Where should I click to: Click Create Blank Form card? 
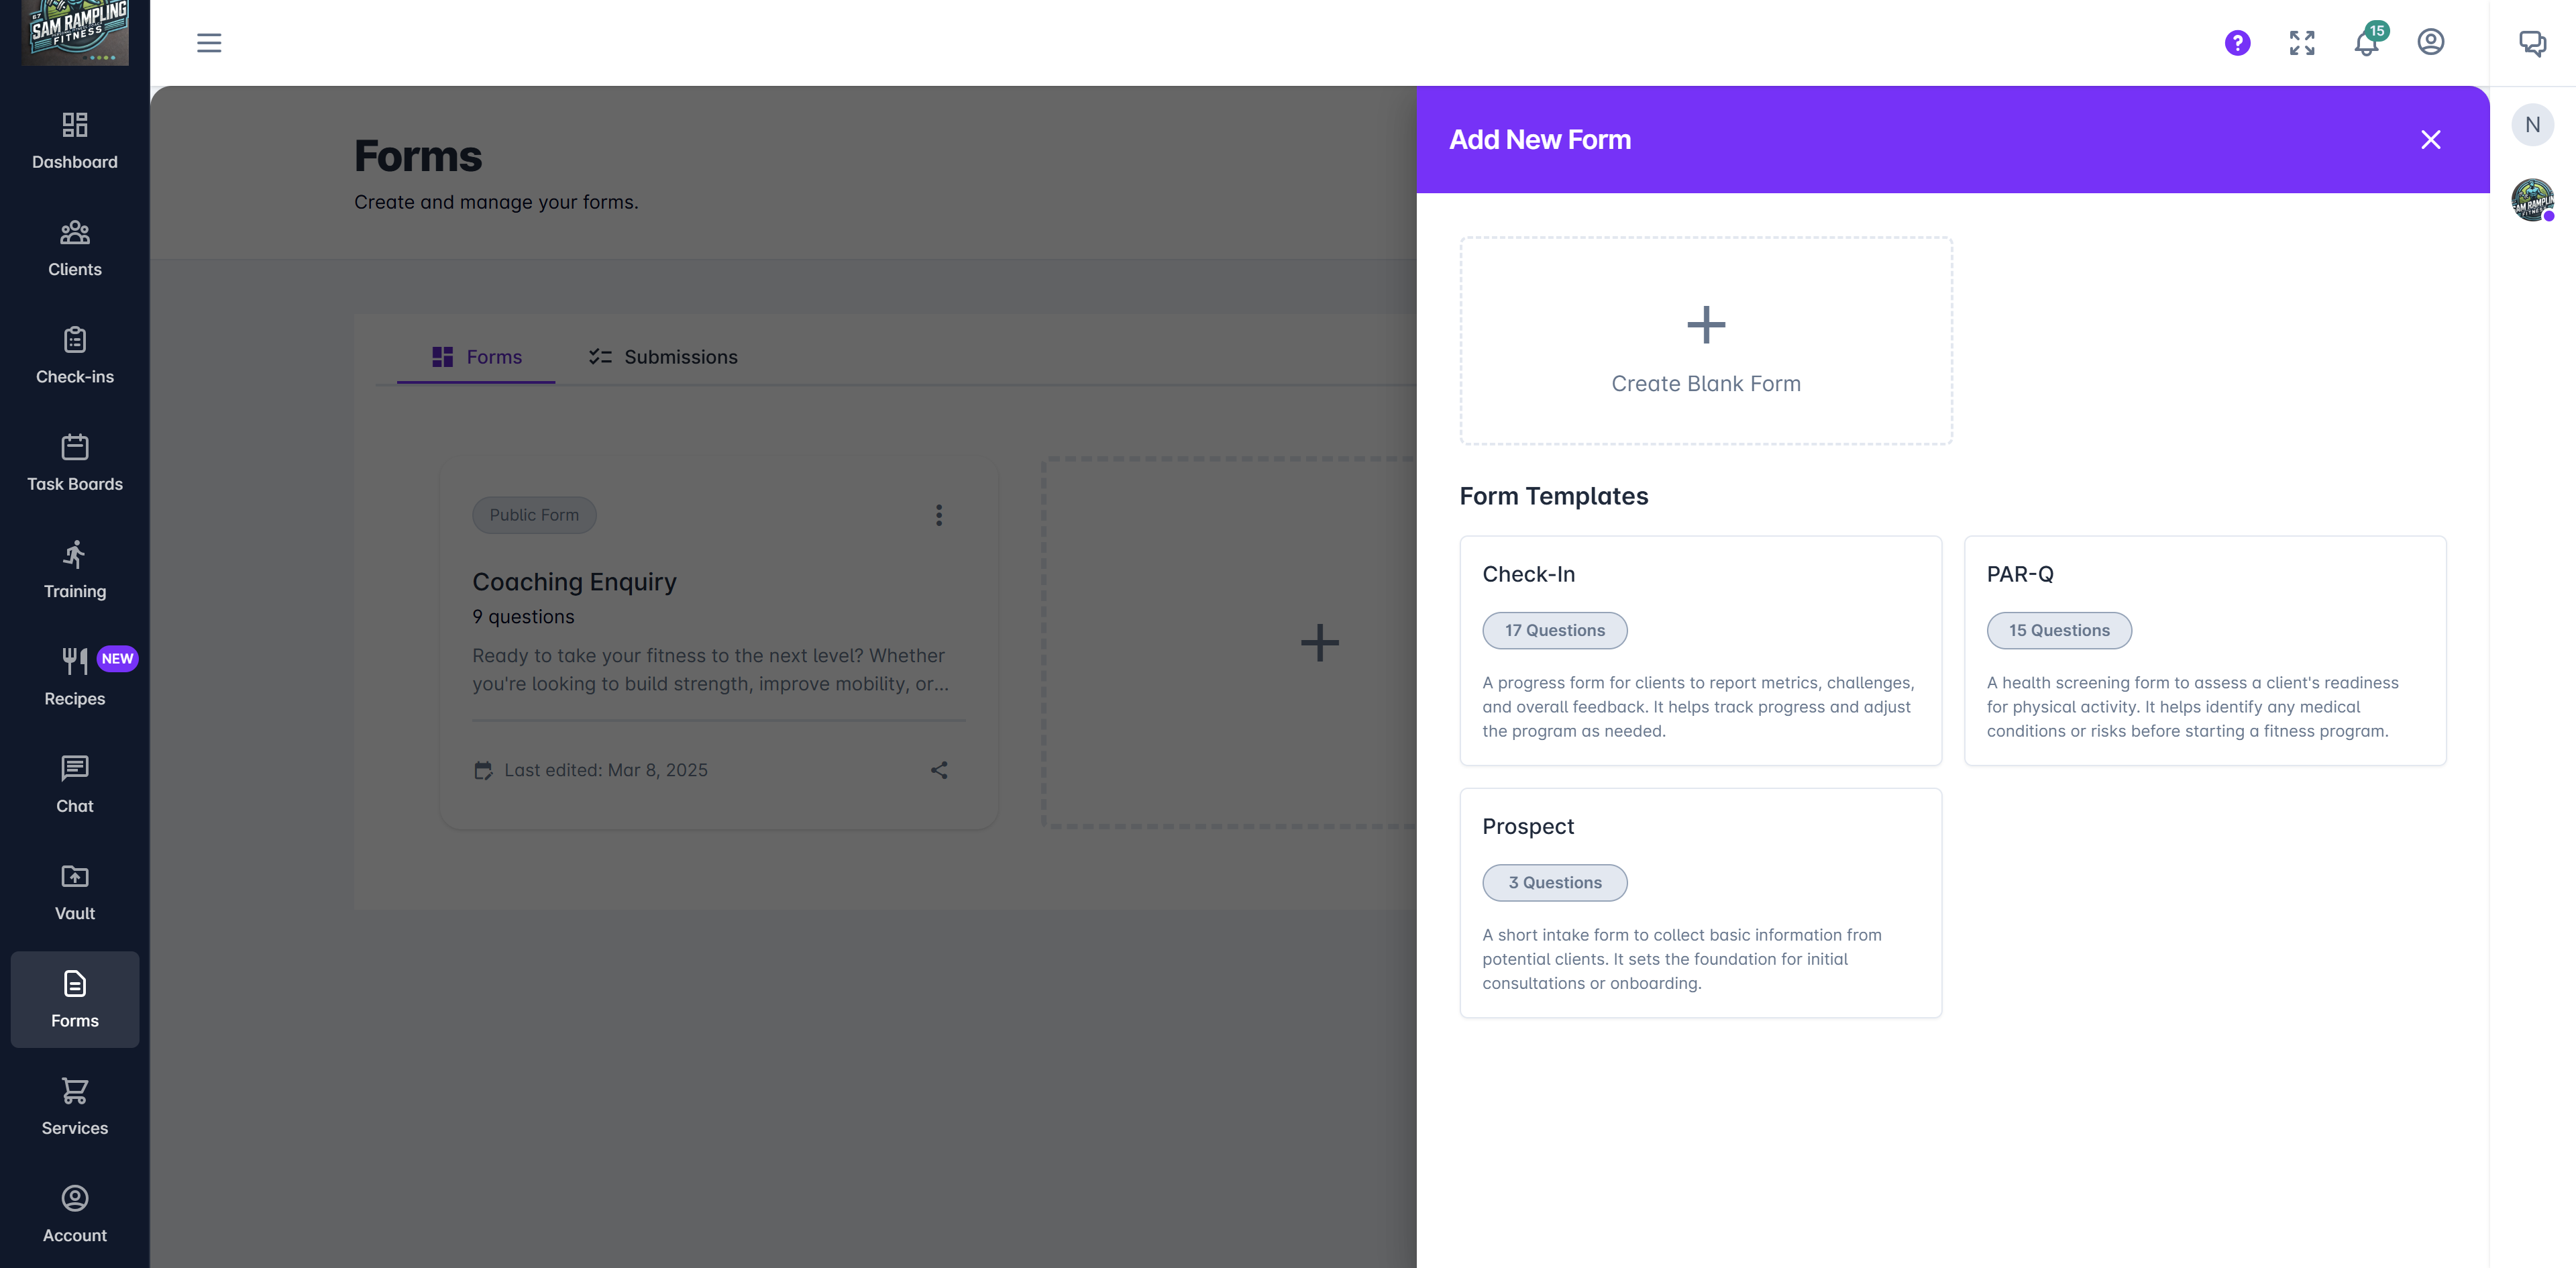point(1705,341)
